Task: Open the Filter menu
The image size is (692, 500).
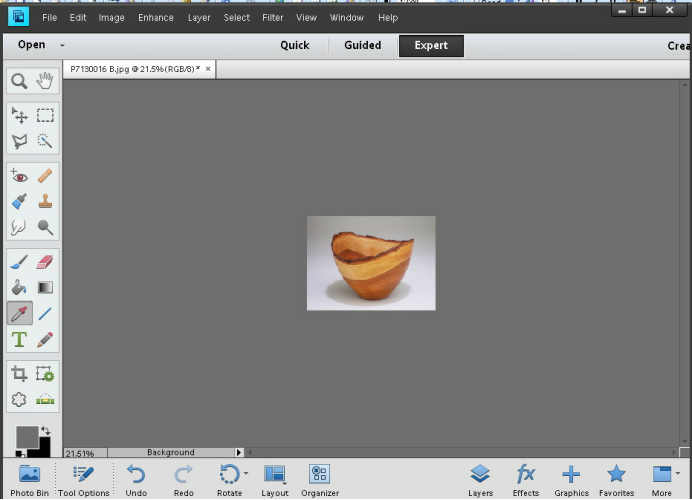Action: (x=272, y=17)
